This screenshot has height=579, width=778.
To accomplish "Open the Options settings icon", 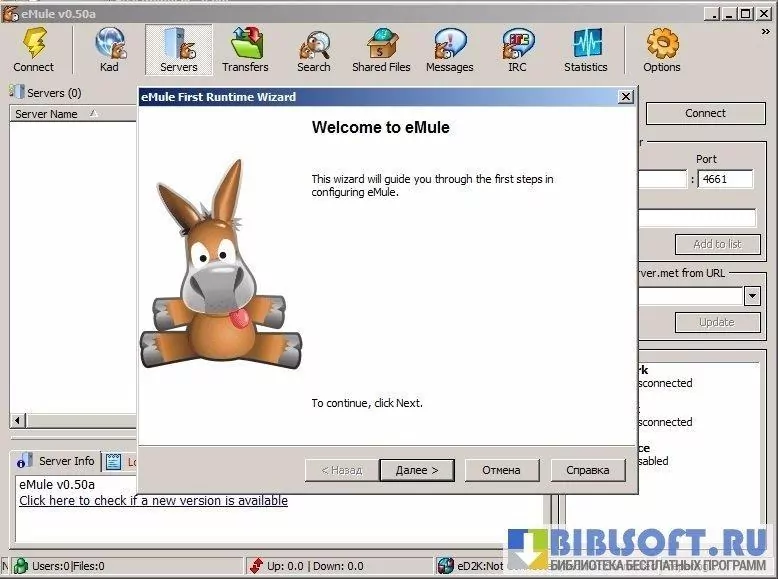I will tap(662, 50).
